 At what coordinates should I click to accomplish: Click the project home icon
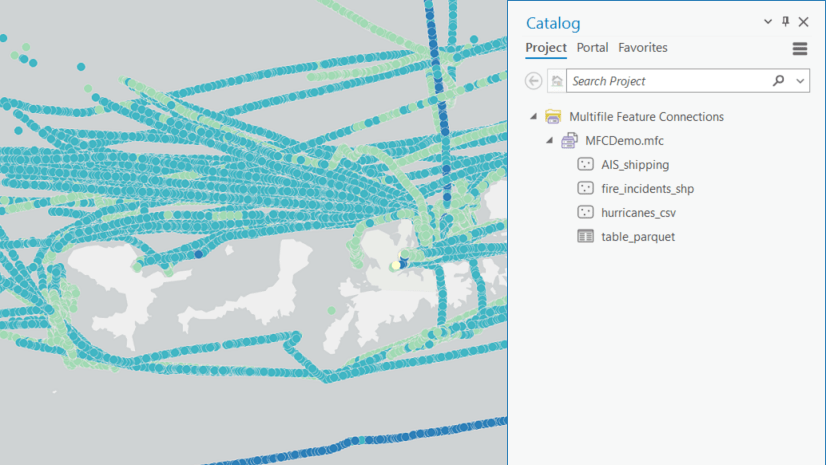click(557, 81)
